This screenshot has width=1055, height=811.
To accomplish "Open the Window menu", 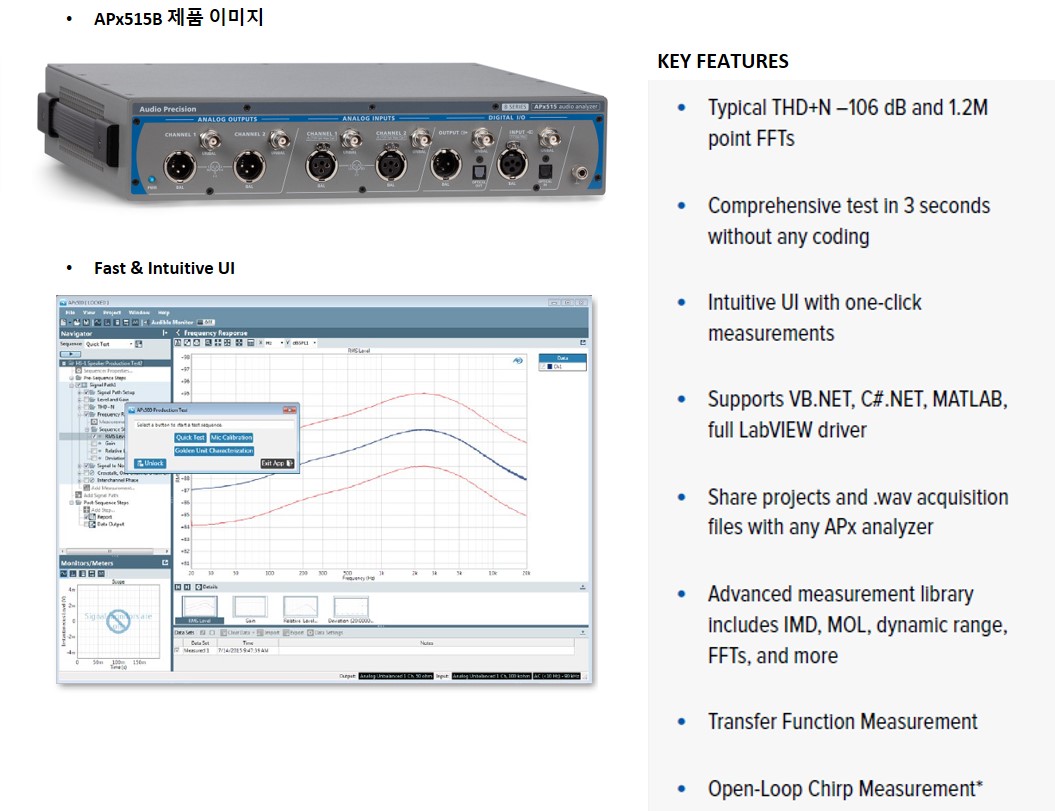I will (x=139, y=313).
